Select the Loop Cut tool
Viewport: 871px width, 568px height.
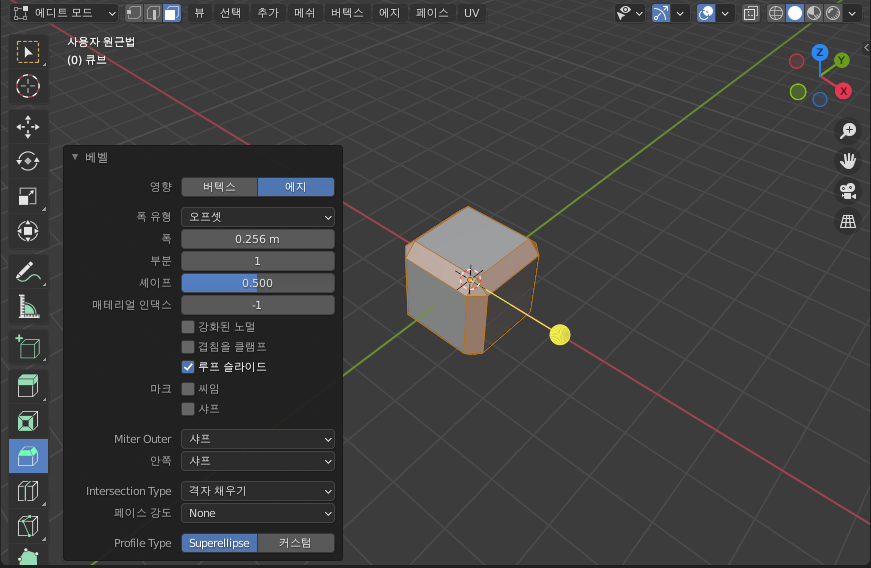28,491
